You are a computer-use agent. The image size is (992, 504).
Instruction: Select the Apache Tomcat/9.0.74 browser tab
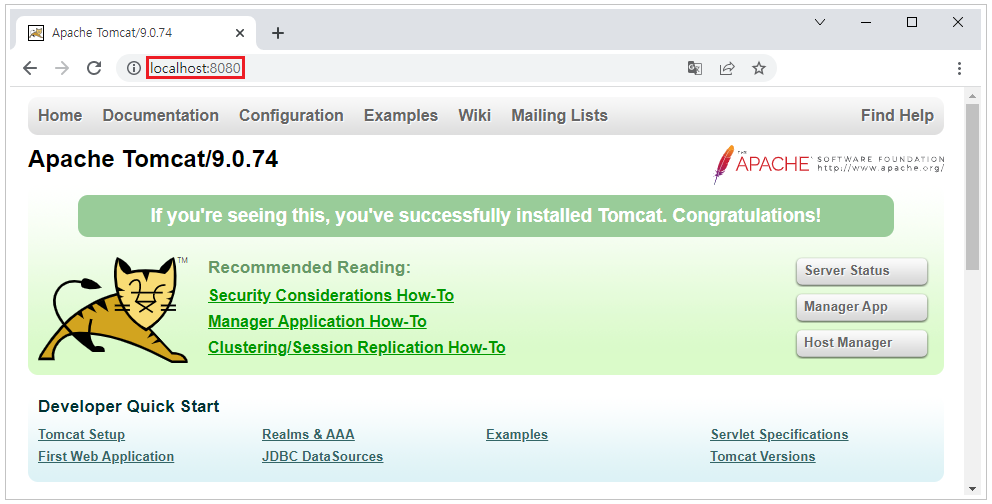(133, 33)
